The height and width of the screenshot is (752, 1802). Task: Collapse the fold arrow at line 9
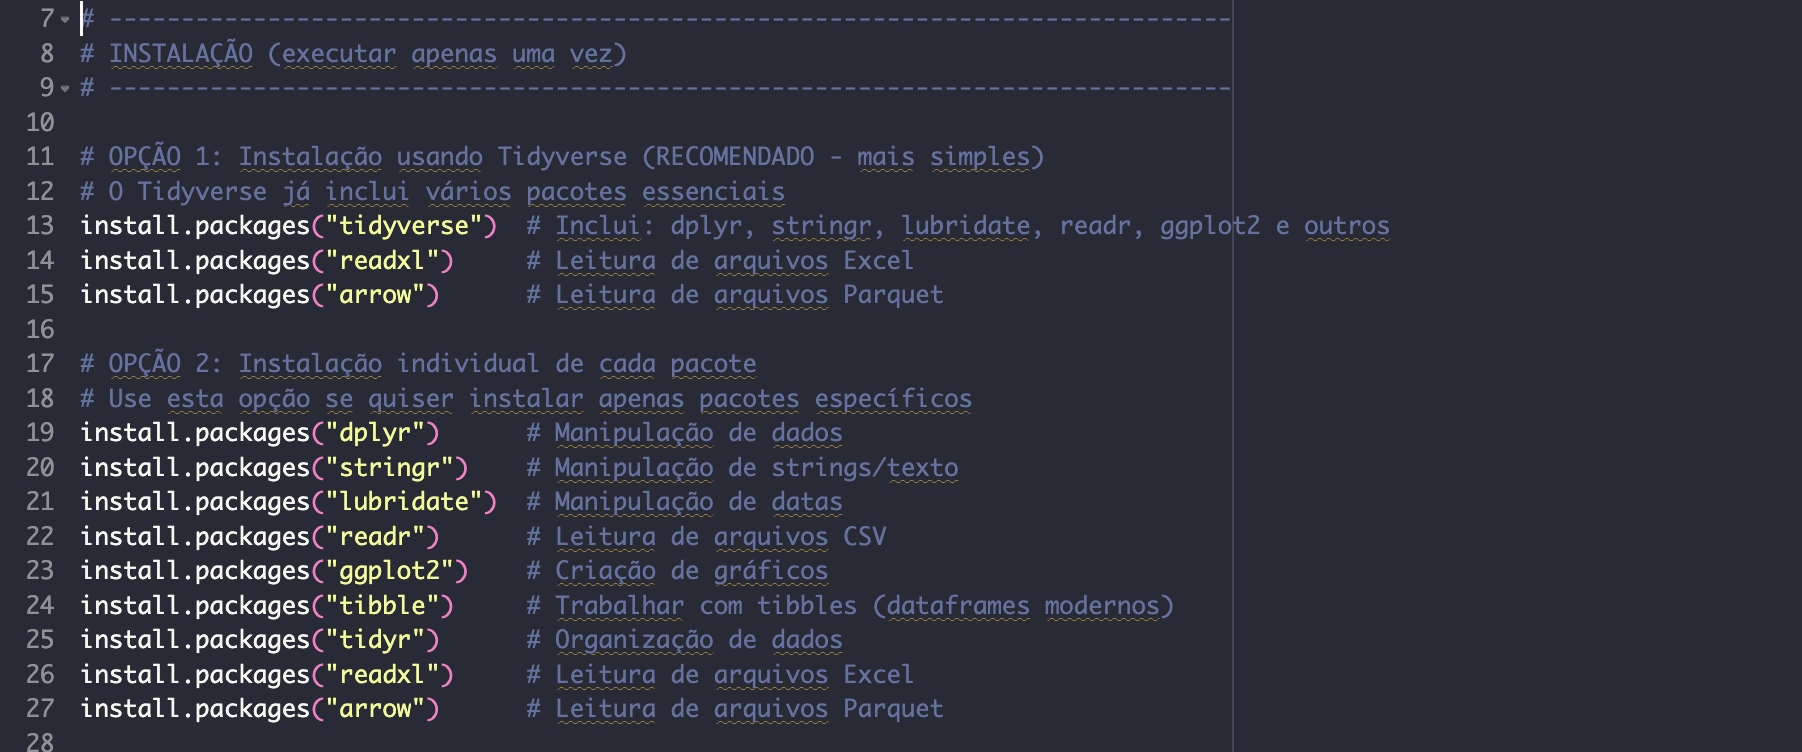65,89
